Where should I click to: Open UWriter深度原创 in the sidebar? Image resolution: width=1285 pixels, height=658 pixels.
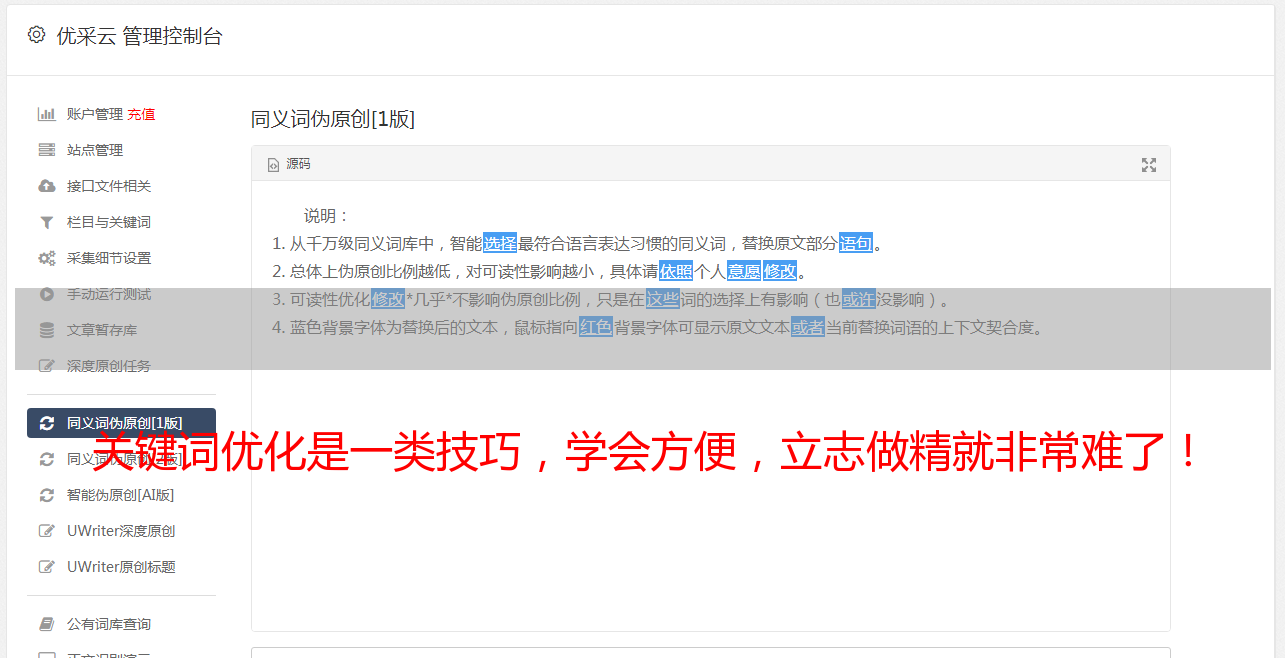(121, 531)
